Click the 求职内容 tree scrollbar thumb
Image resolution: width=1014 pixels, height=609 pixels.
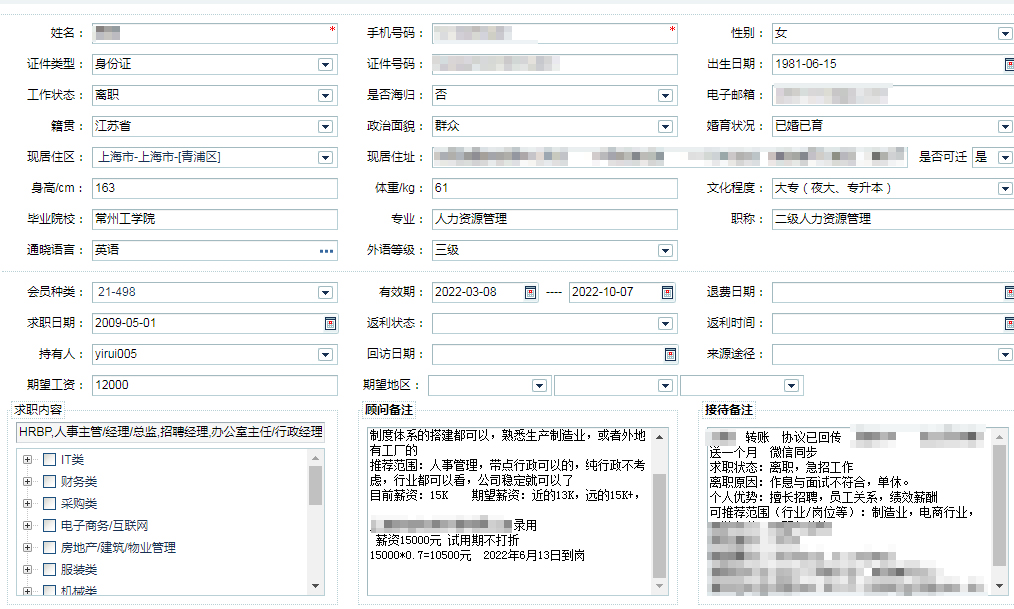316,485
